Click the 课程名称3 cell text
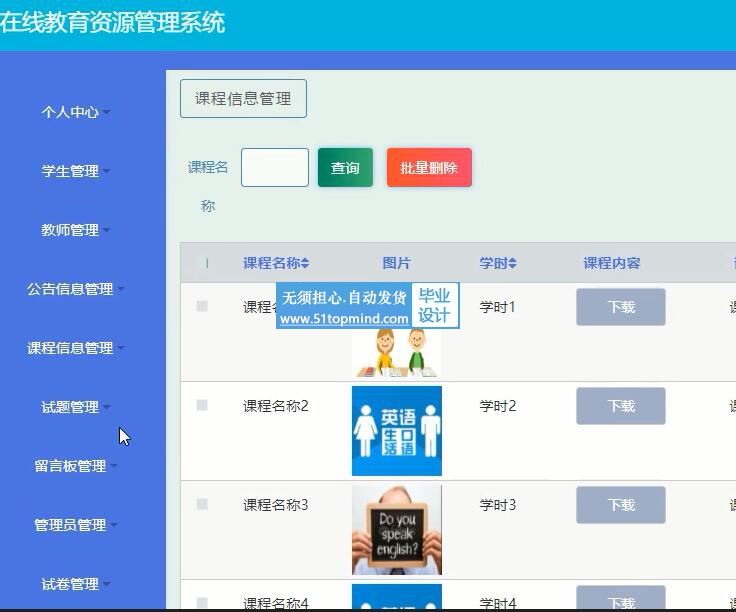736x612 pixels. pos(276,505)
